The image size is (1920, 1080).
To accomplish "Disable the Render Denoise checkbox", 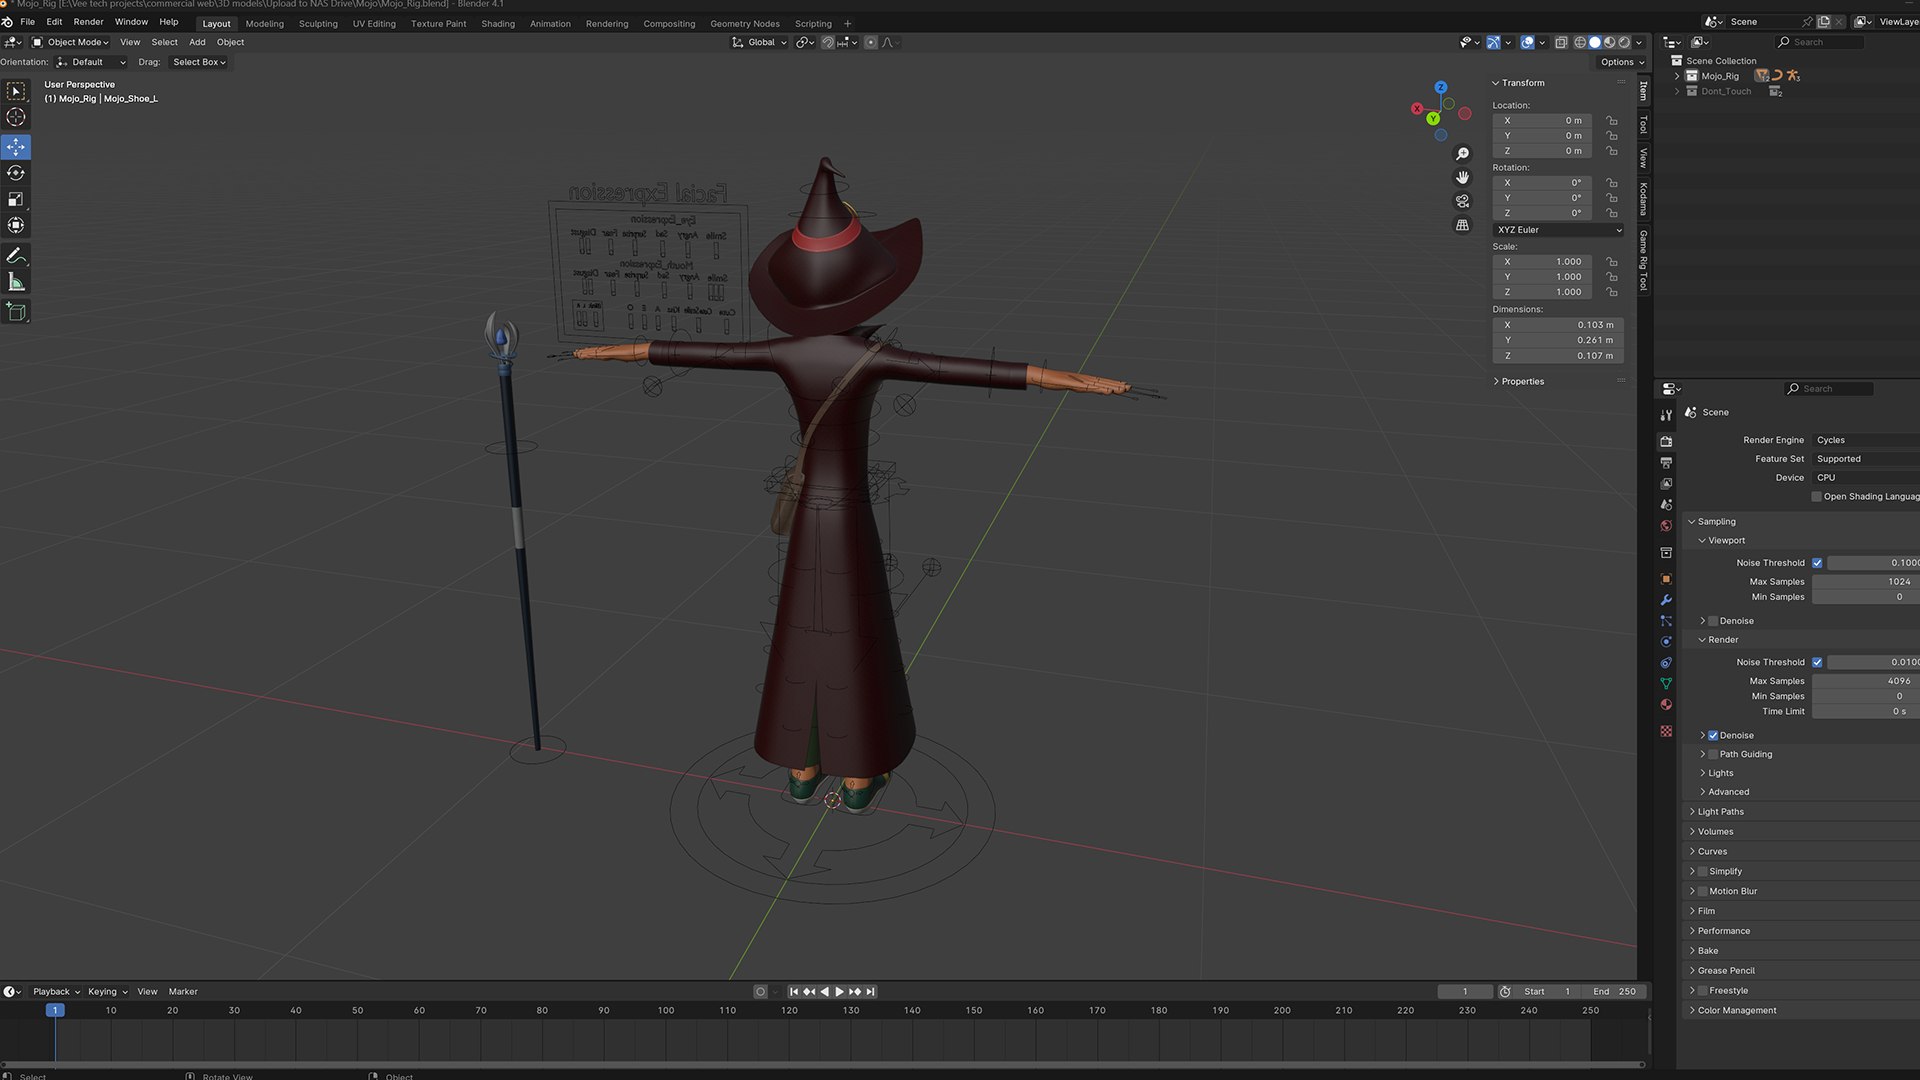I will 1713,735.
